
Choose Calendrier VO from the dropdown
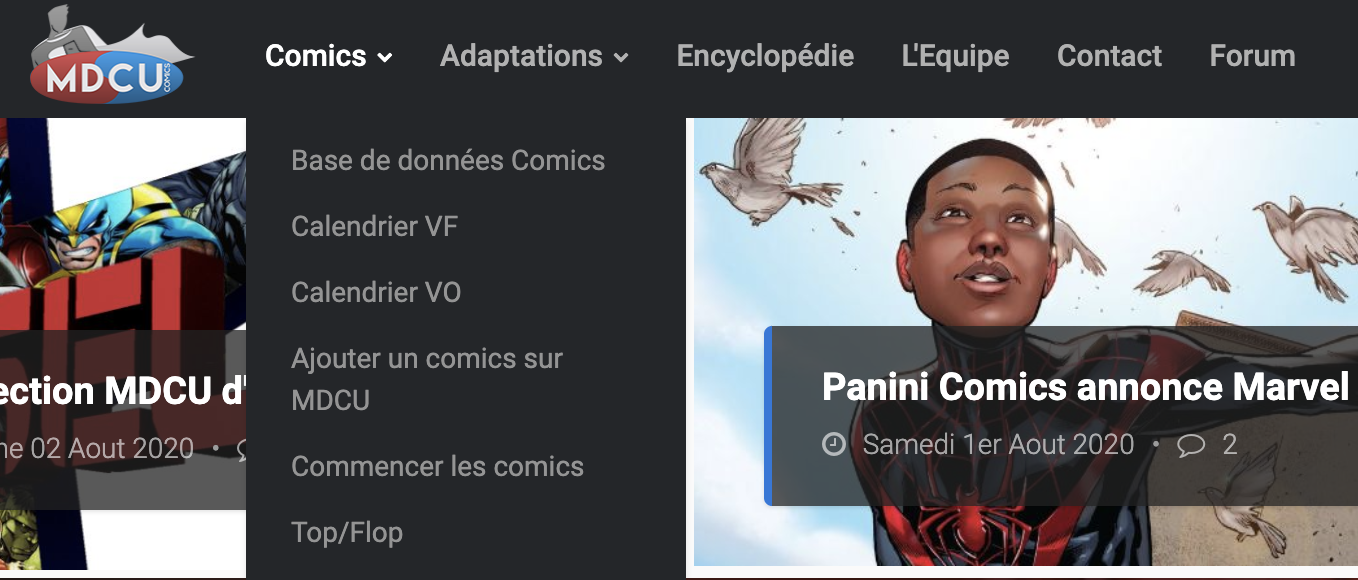click(x=376, y=292)
